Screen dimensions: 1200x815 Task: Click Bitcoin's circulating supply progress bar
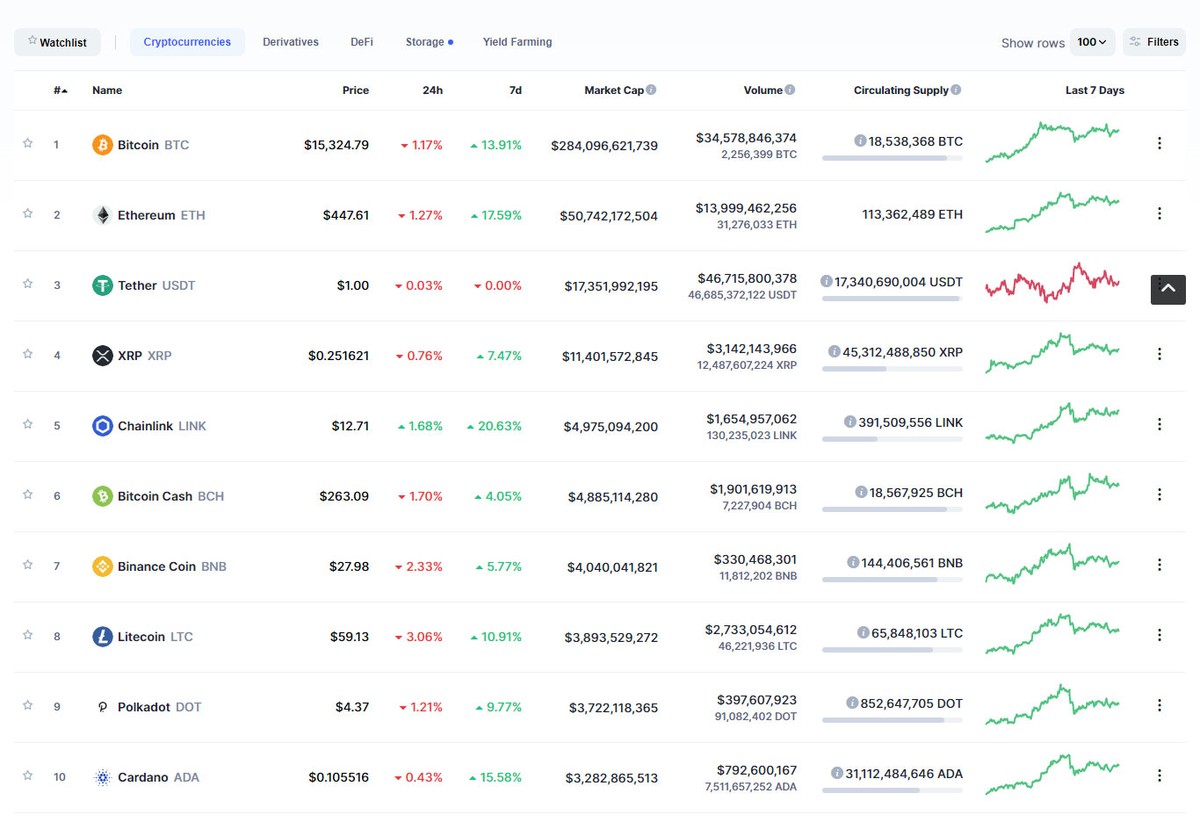tap(893, 156)
